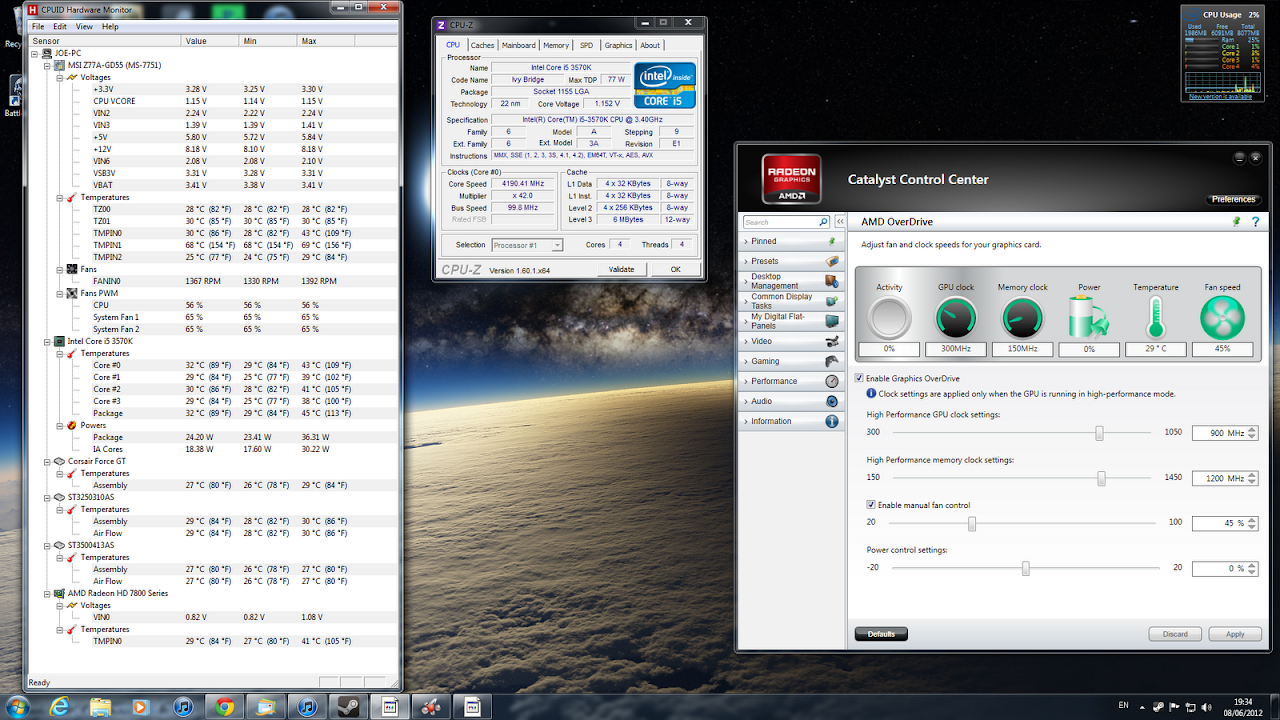
Task: Click the magnifier icon in Catalyst search box
Action: click(x=824, y=222)
